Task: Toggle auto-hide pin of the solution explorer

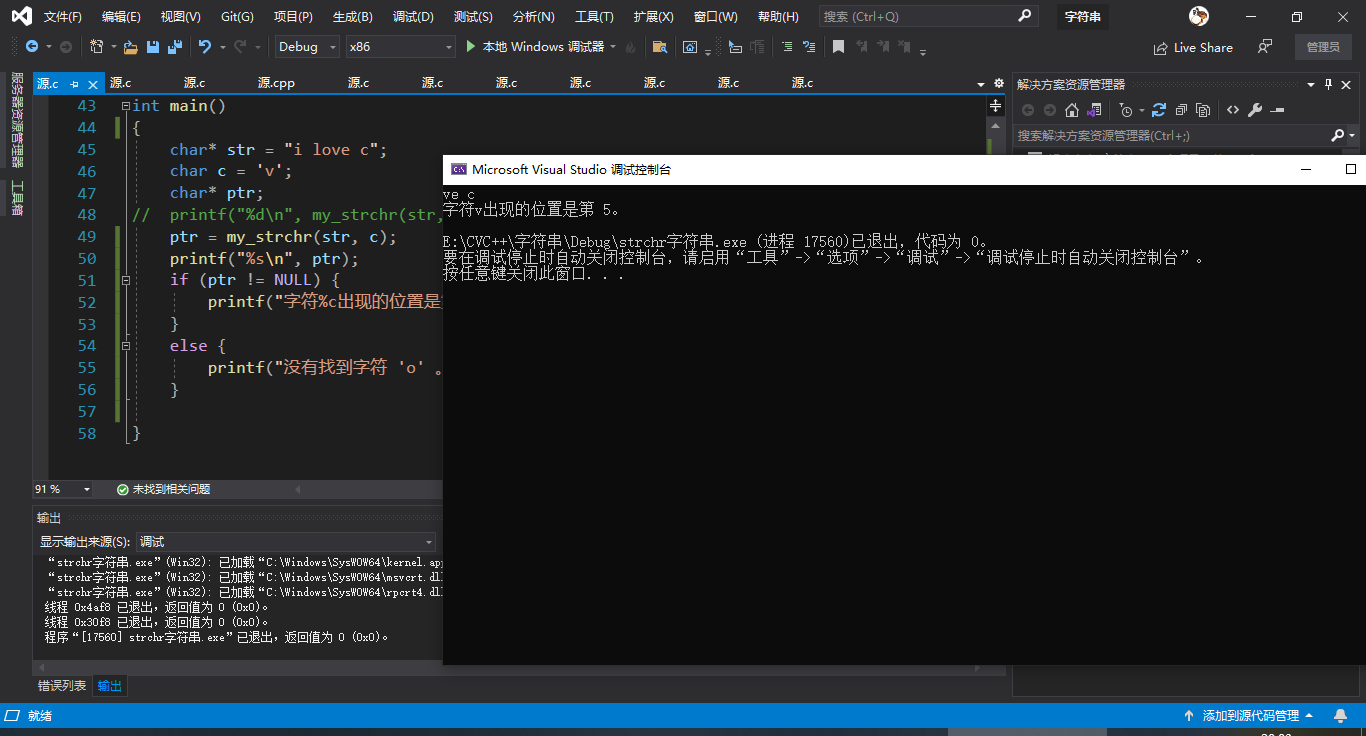Action: tap(1328, 84)
